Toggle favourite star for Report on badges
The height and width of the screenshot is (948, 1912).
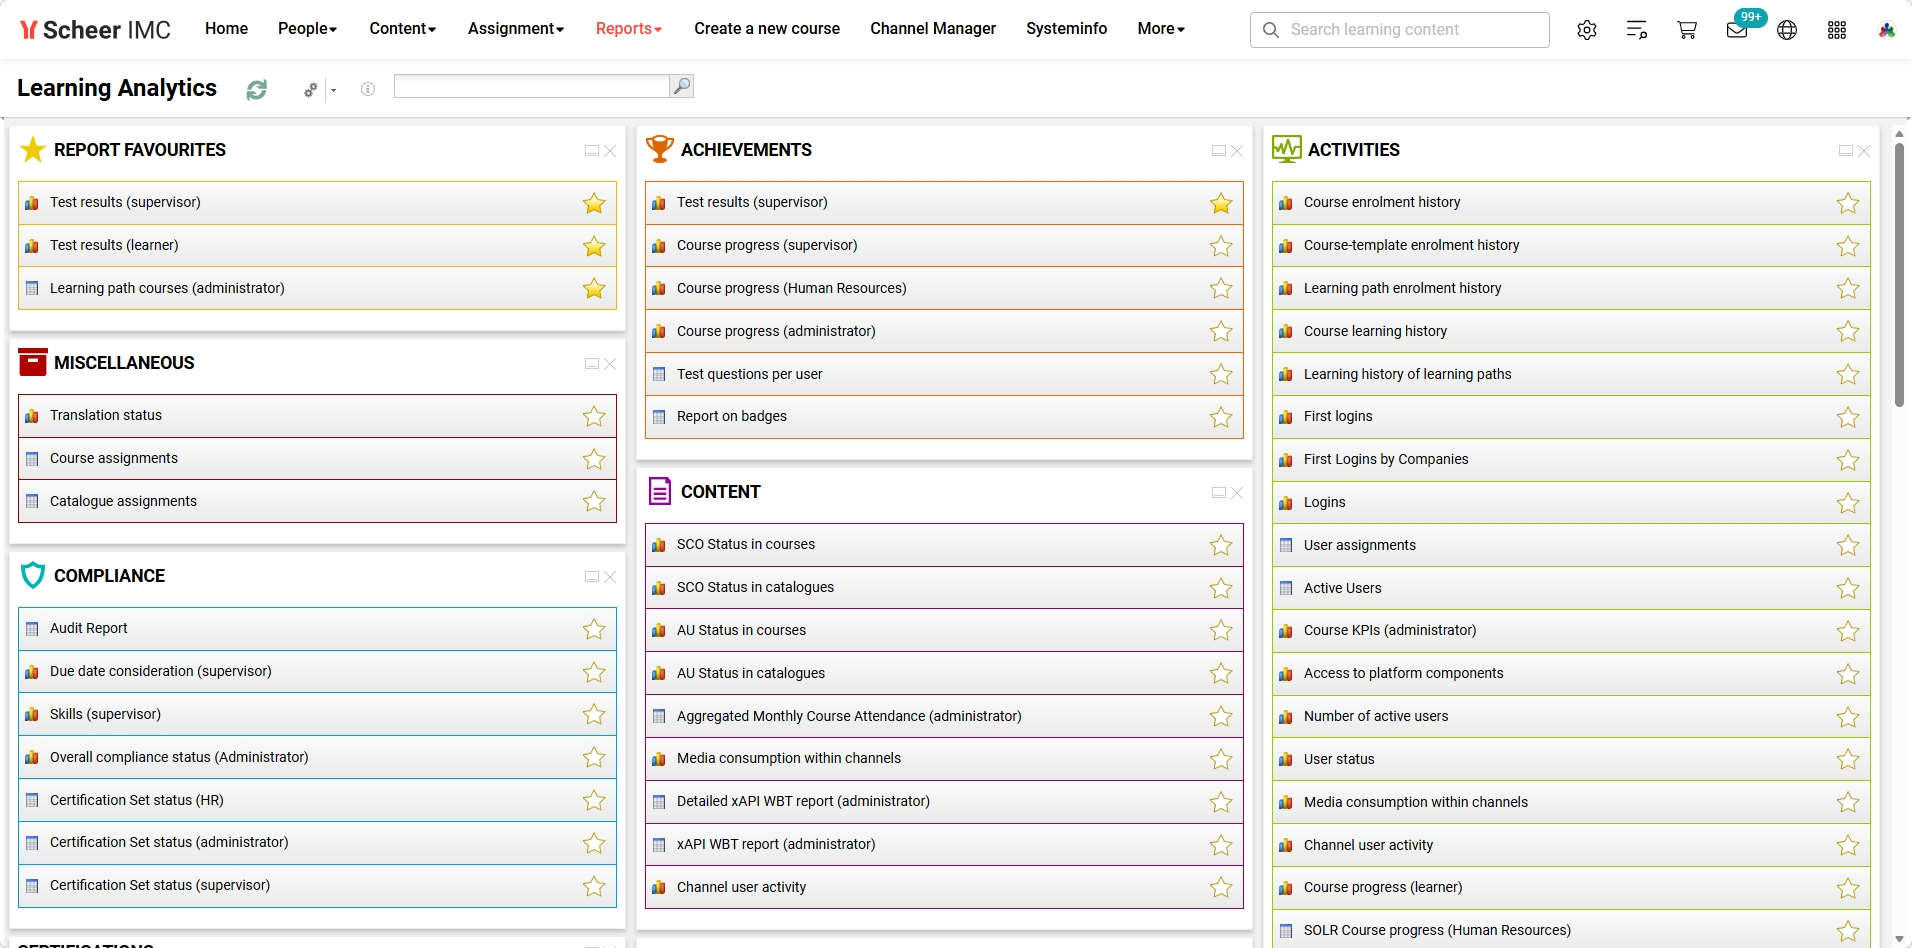click(x=1221, y=417)
